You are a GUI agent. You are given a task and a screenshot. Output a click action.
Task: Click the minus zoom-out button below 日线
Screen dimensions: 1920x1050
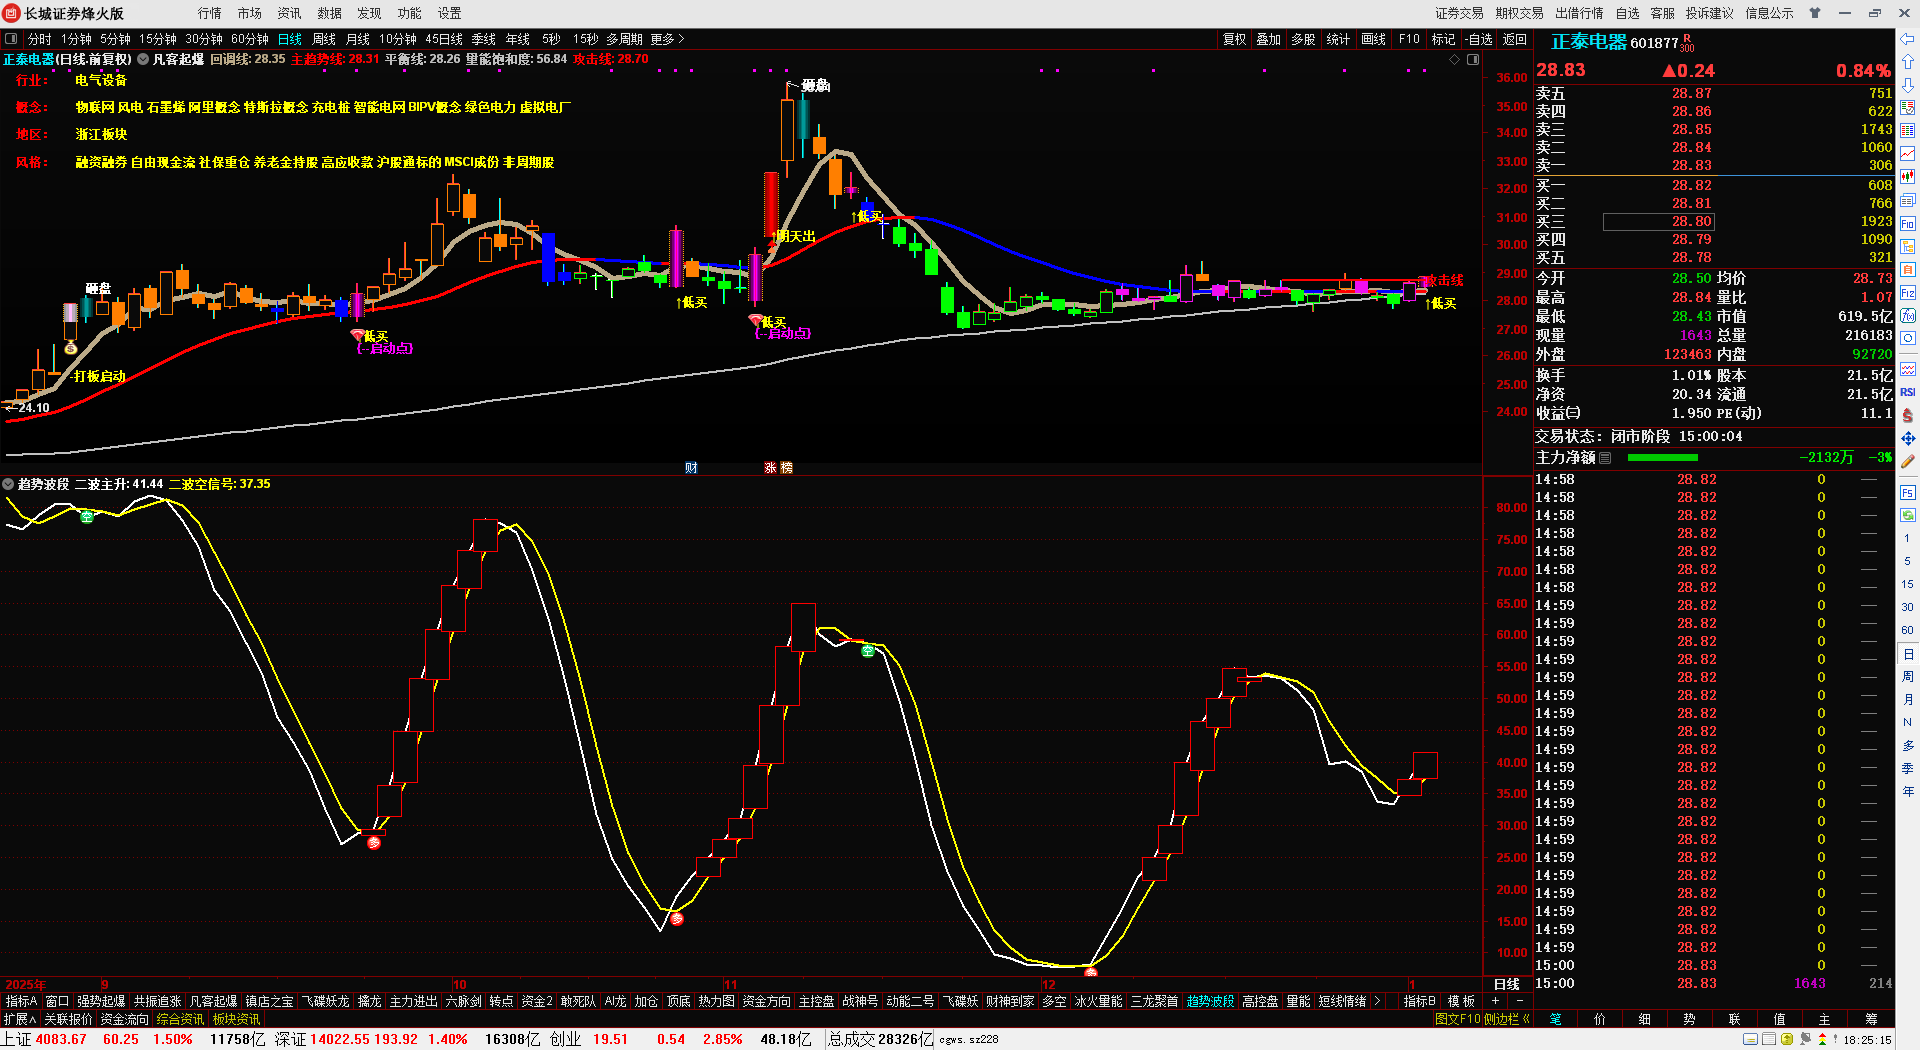point(1520,1001)
